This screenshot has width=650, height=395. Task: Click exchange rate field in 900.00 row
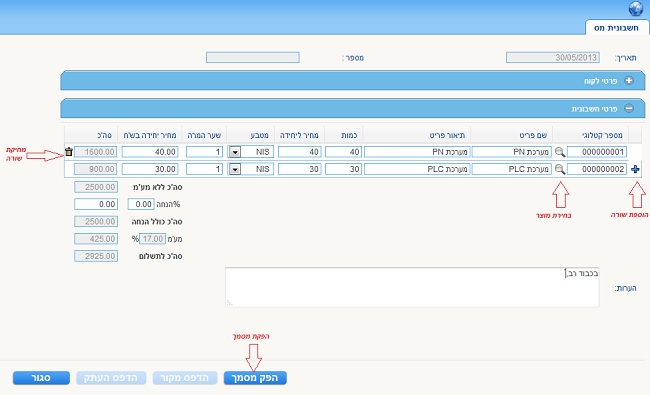click(204, 169)
